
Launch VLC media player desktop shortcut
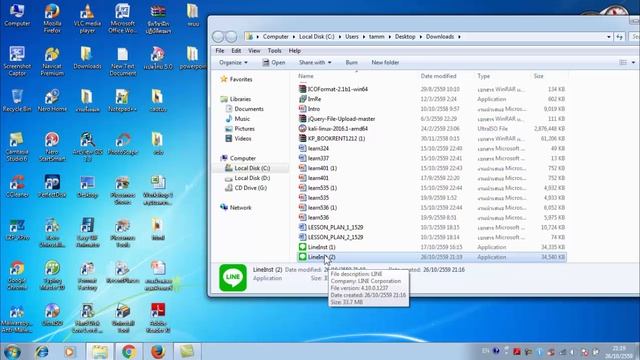pos(87,18)
